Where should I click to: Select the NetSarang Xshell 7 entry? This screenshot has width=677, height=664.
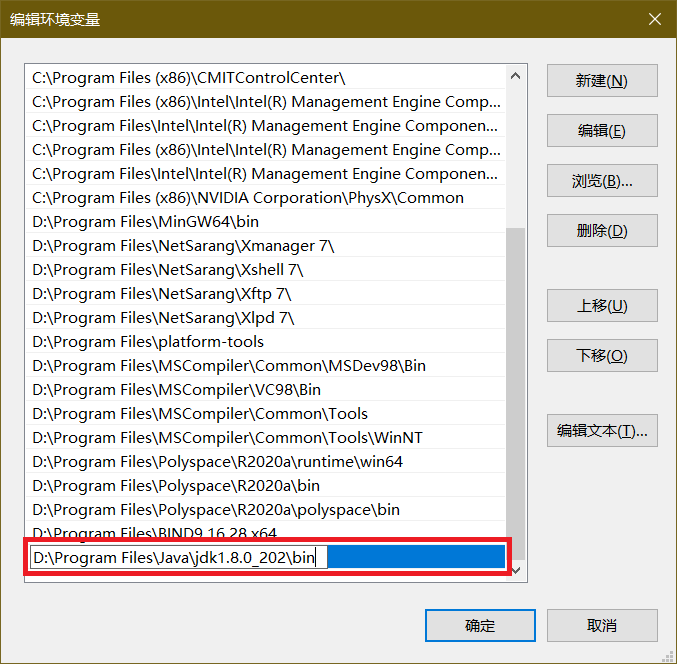click(167, 270)
